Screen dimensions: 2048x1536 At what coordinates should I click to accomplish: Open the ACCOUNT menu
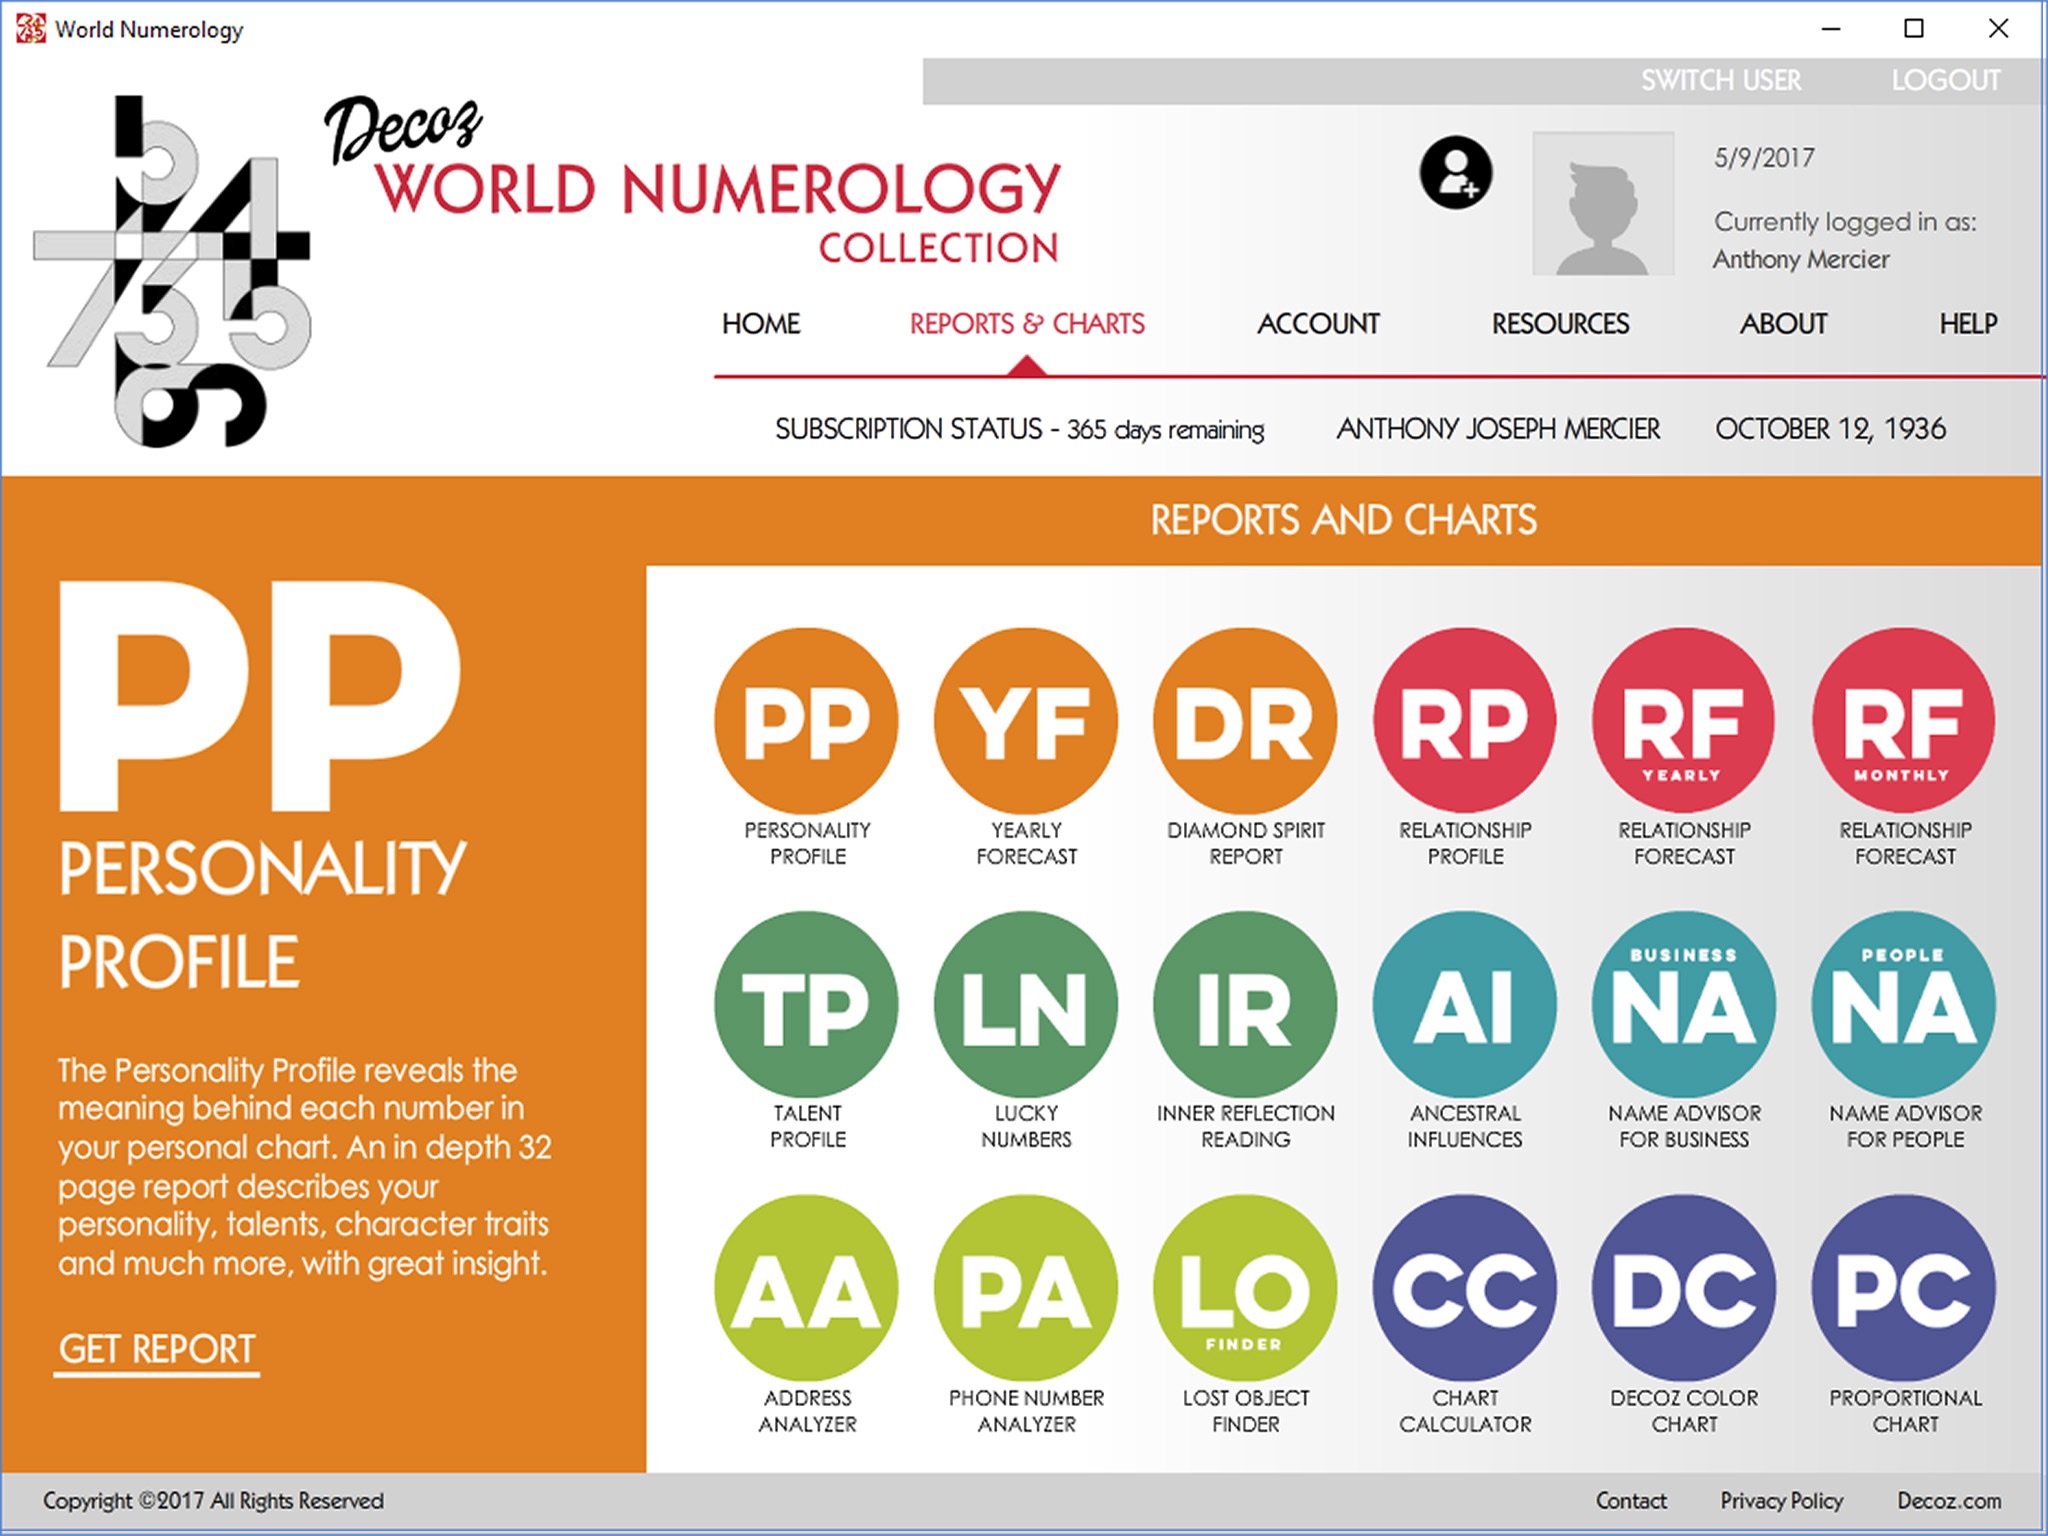[1318, 324]
